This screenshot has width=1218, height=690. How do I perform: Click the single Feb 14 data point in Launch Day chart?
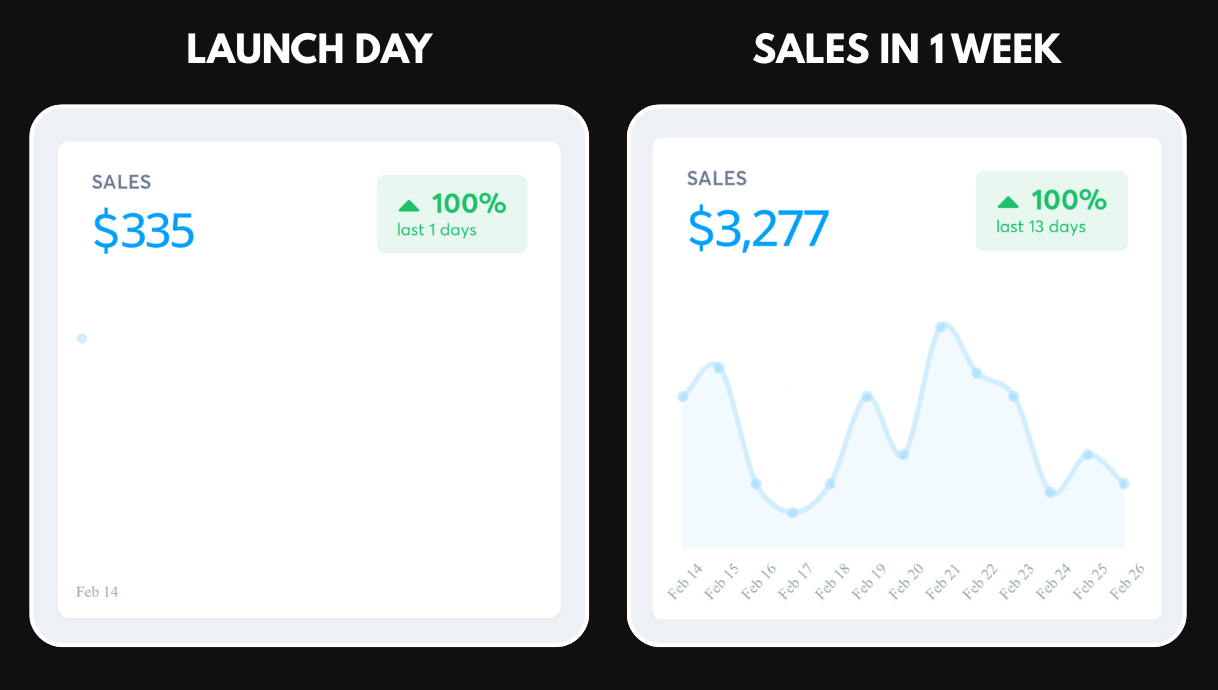click(82, 338)
